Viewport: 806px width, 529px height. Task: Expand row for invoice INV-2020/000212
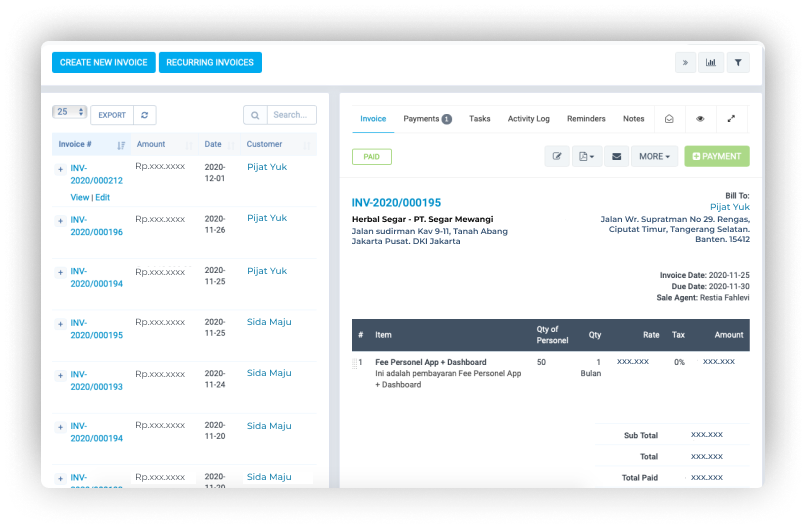pos(60,170)
